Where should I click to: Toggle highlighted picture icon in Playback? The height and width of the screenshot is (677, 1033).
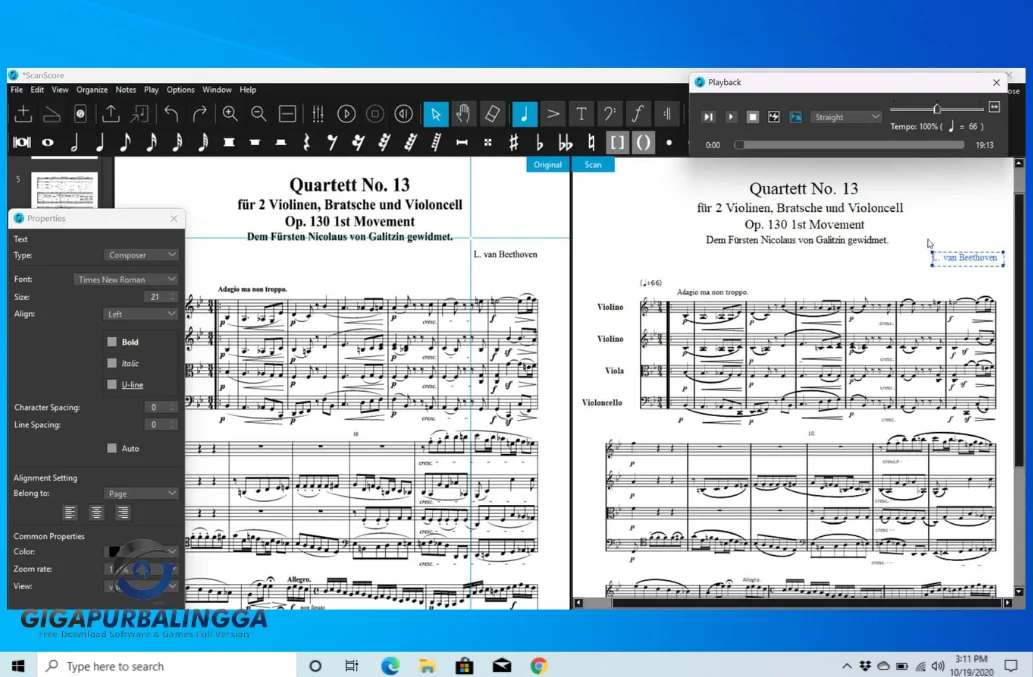point(796,117)
